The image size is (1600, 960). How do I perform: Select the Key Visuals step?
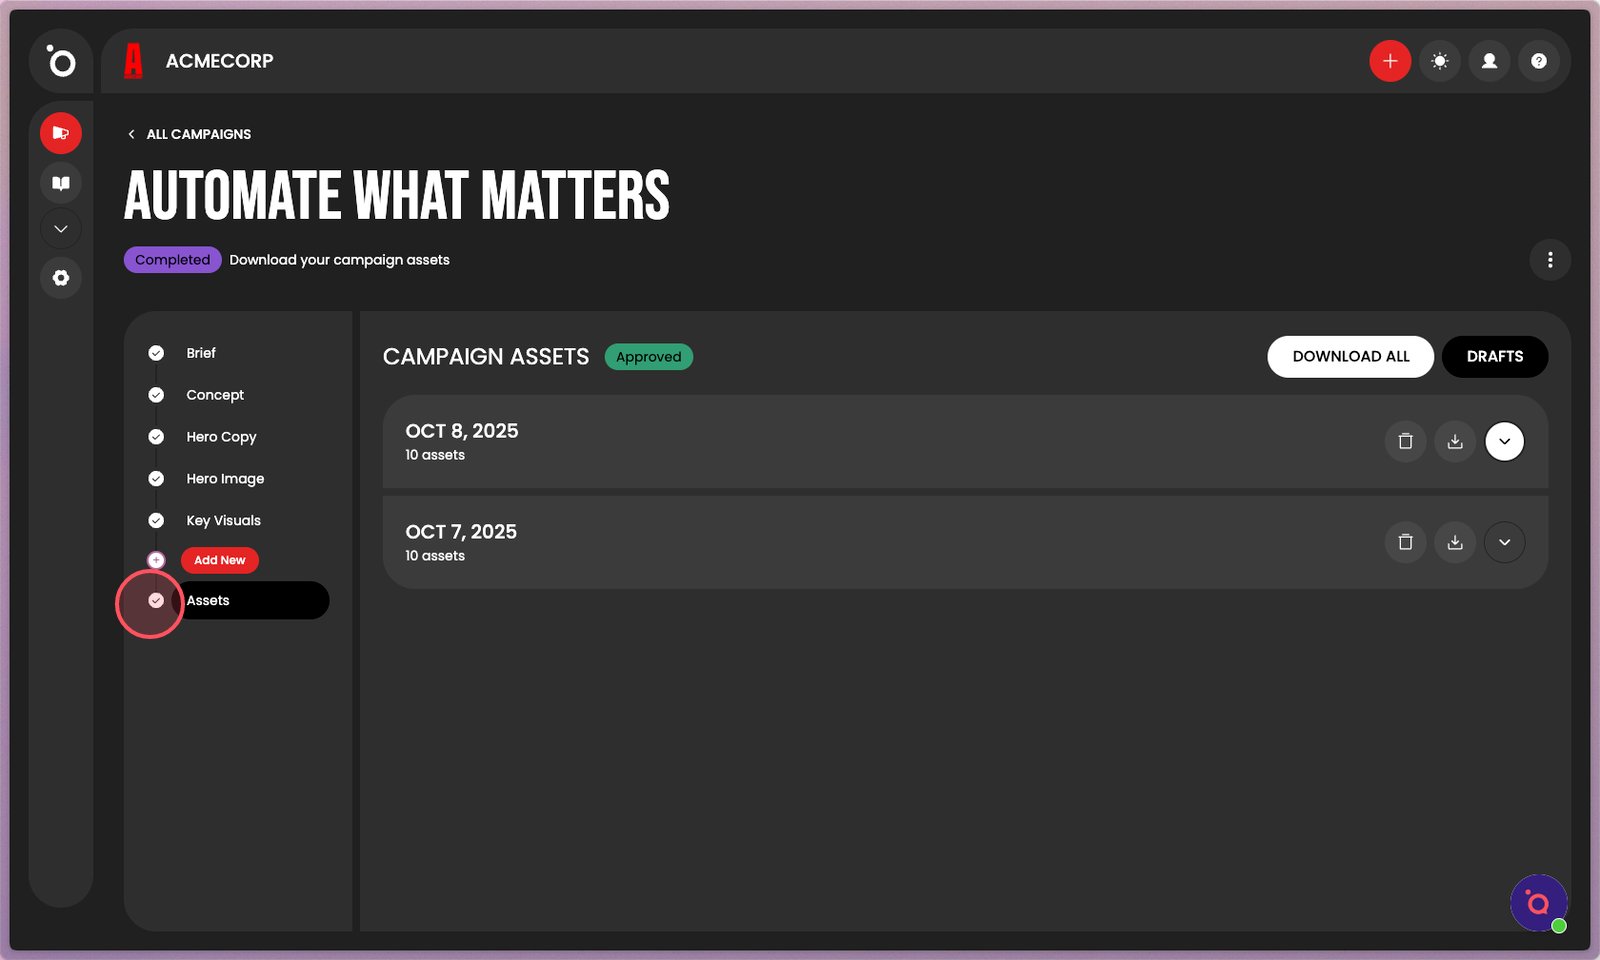[223, 521]
